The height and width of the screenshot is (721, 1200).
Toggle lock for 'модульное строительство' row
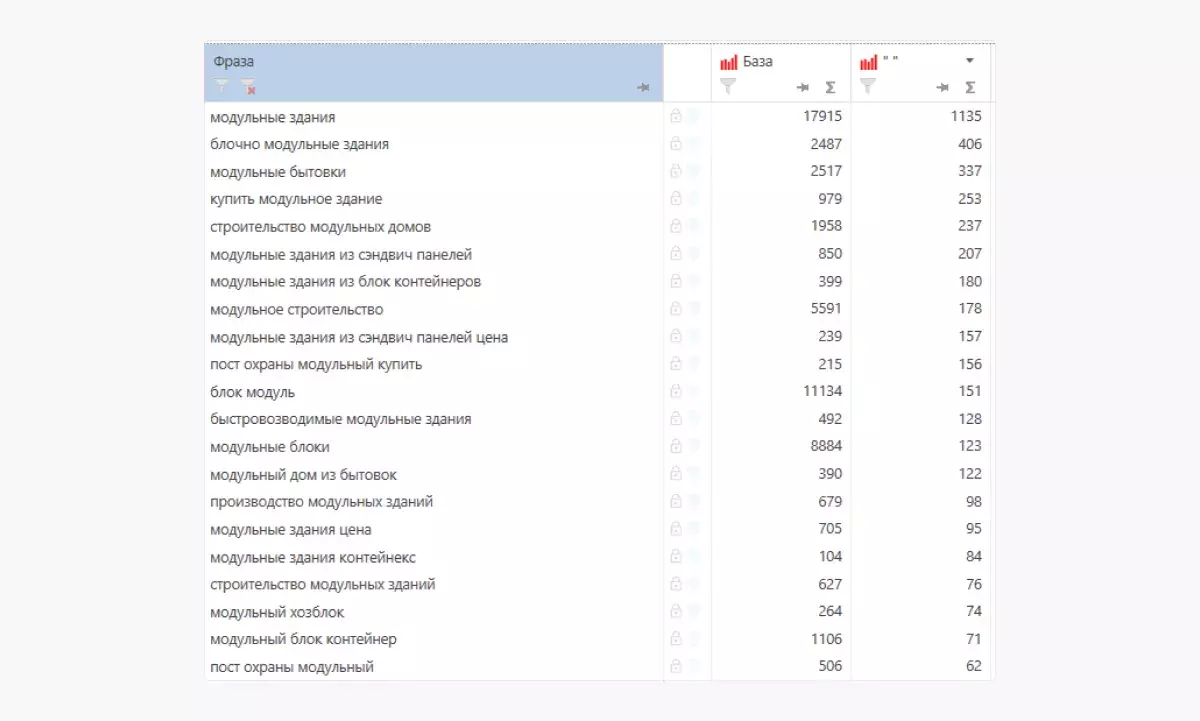pyautogui.click(x=676, y=309)
